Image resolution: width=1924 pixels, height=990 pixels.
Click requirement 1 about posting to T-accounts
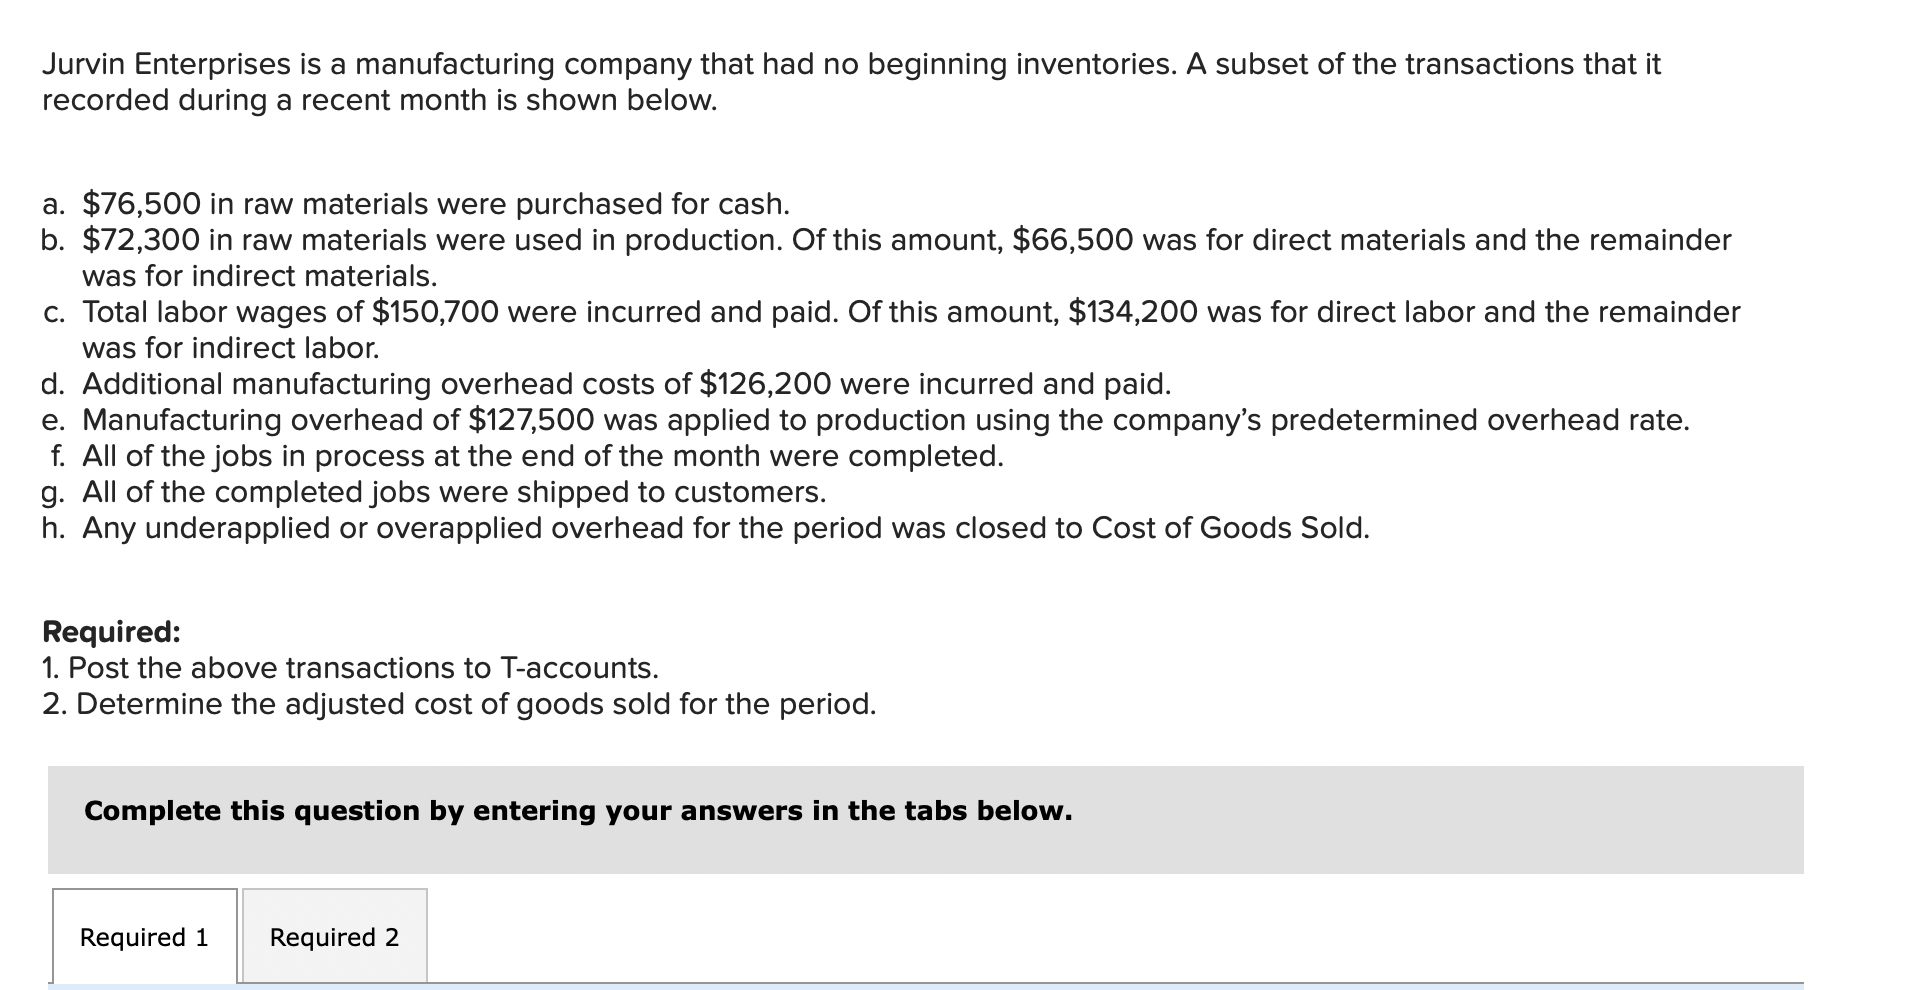(351, 668)
